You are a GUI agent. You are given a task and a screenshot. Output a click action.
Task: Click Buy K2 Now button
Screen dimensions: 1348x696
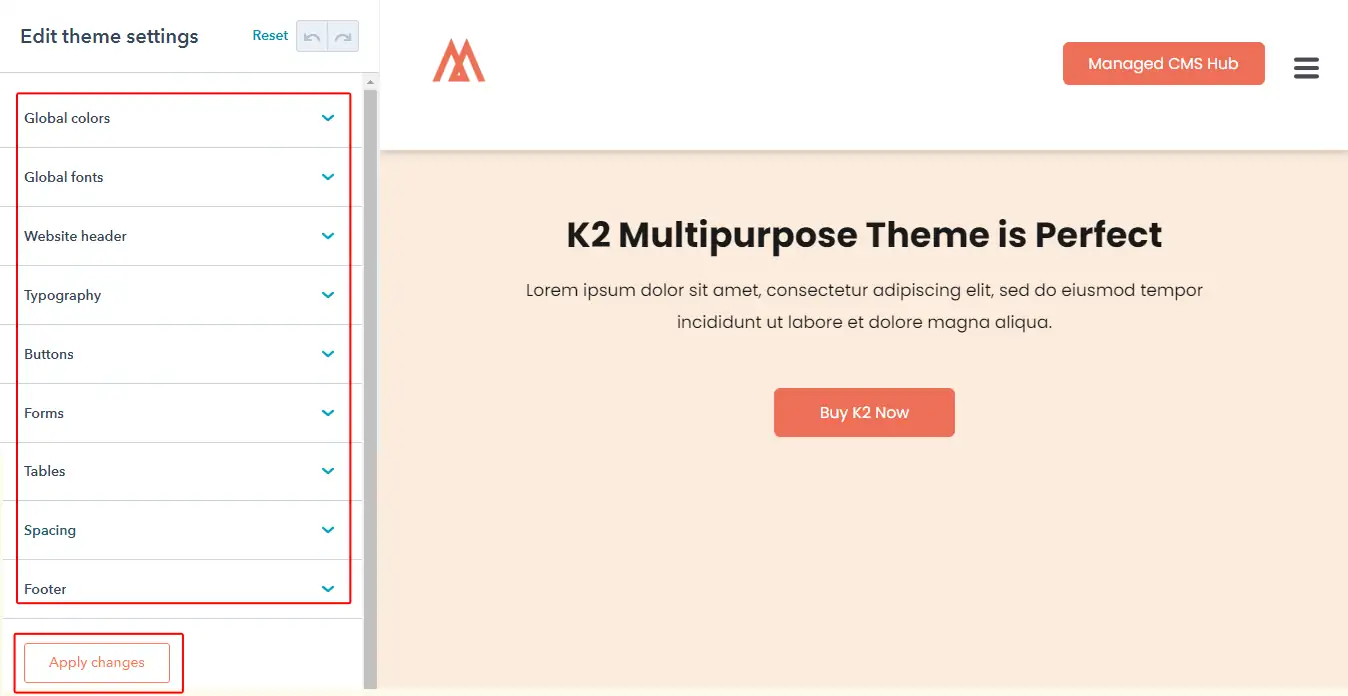pos(864,412)
